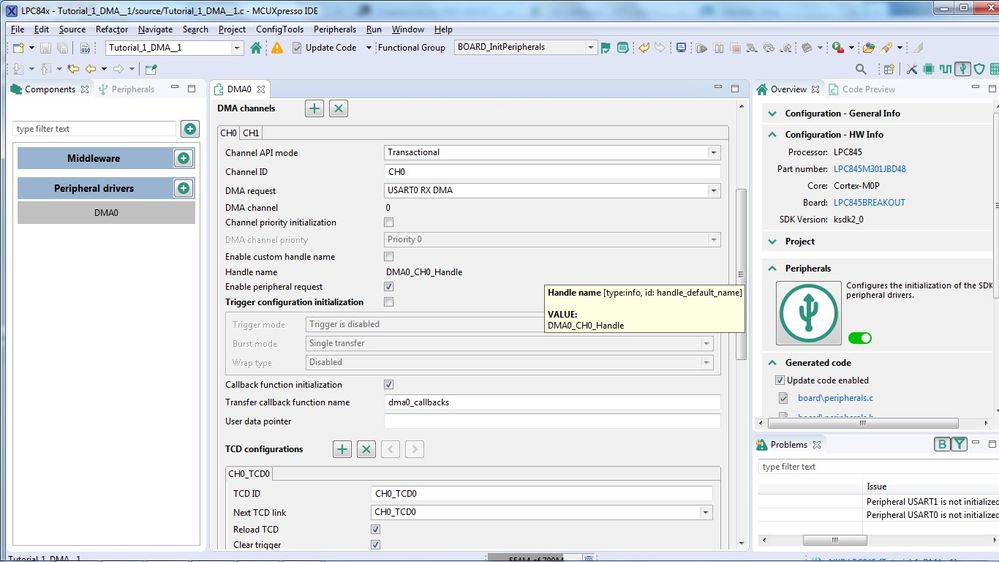This screenshot has height=562, width=999.
Task: Open the warning triangle problems icon
Action: point(277,48)
